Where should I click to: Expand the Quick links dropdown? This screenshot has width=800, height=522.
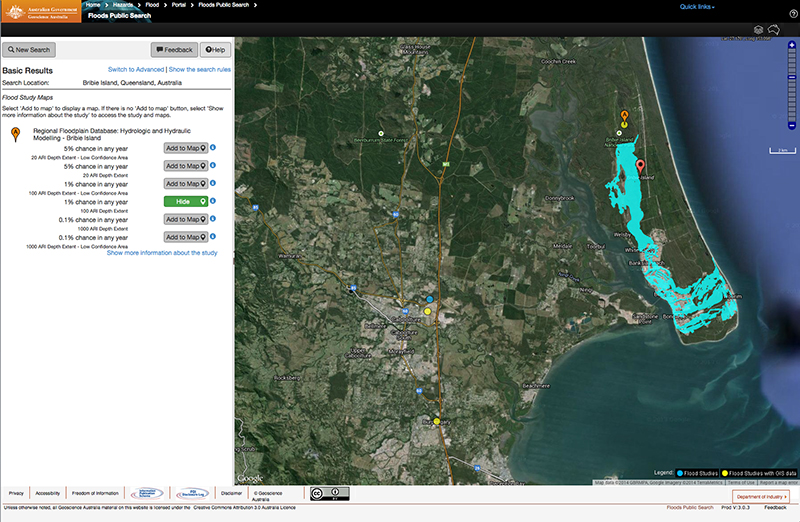(697, 6)
